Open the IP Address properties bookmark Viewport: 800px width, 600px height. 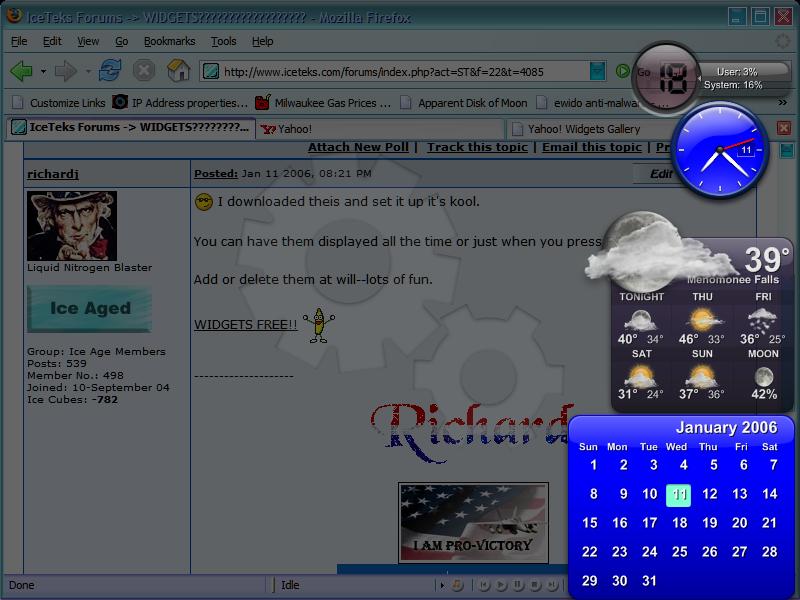click(x=180, y=103)
